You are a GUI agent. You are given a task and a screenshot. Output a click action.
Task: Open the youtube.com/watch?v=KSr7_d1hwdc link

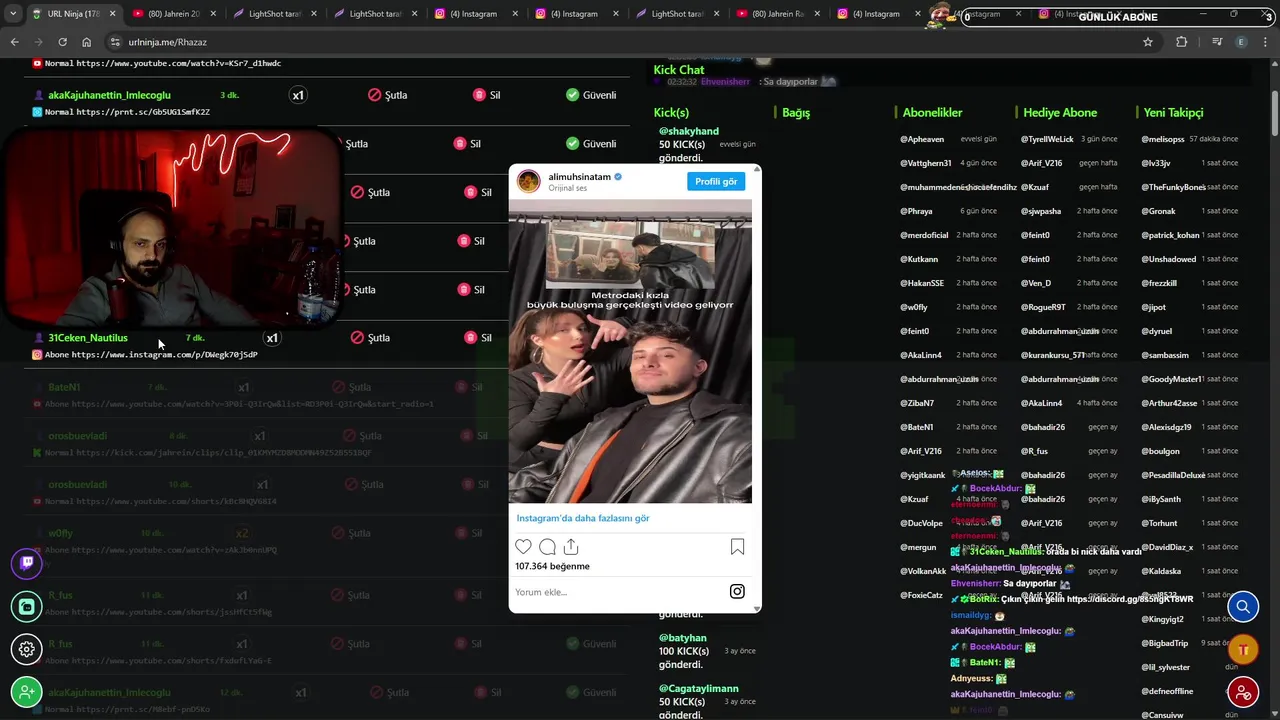click(x=179, y=63)
